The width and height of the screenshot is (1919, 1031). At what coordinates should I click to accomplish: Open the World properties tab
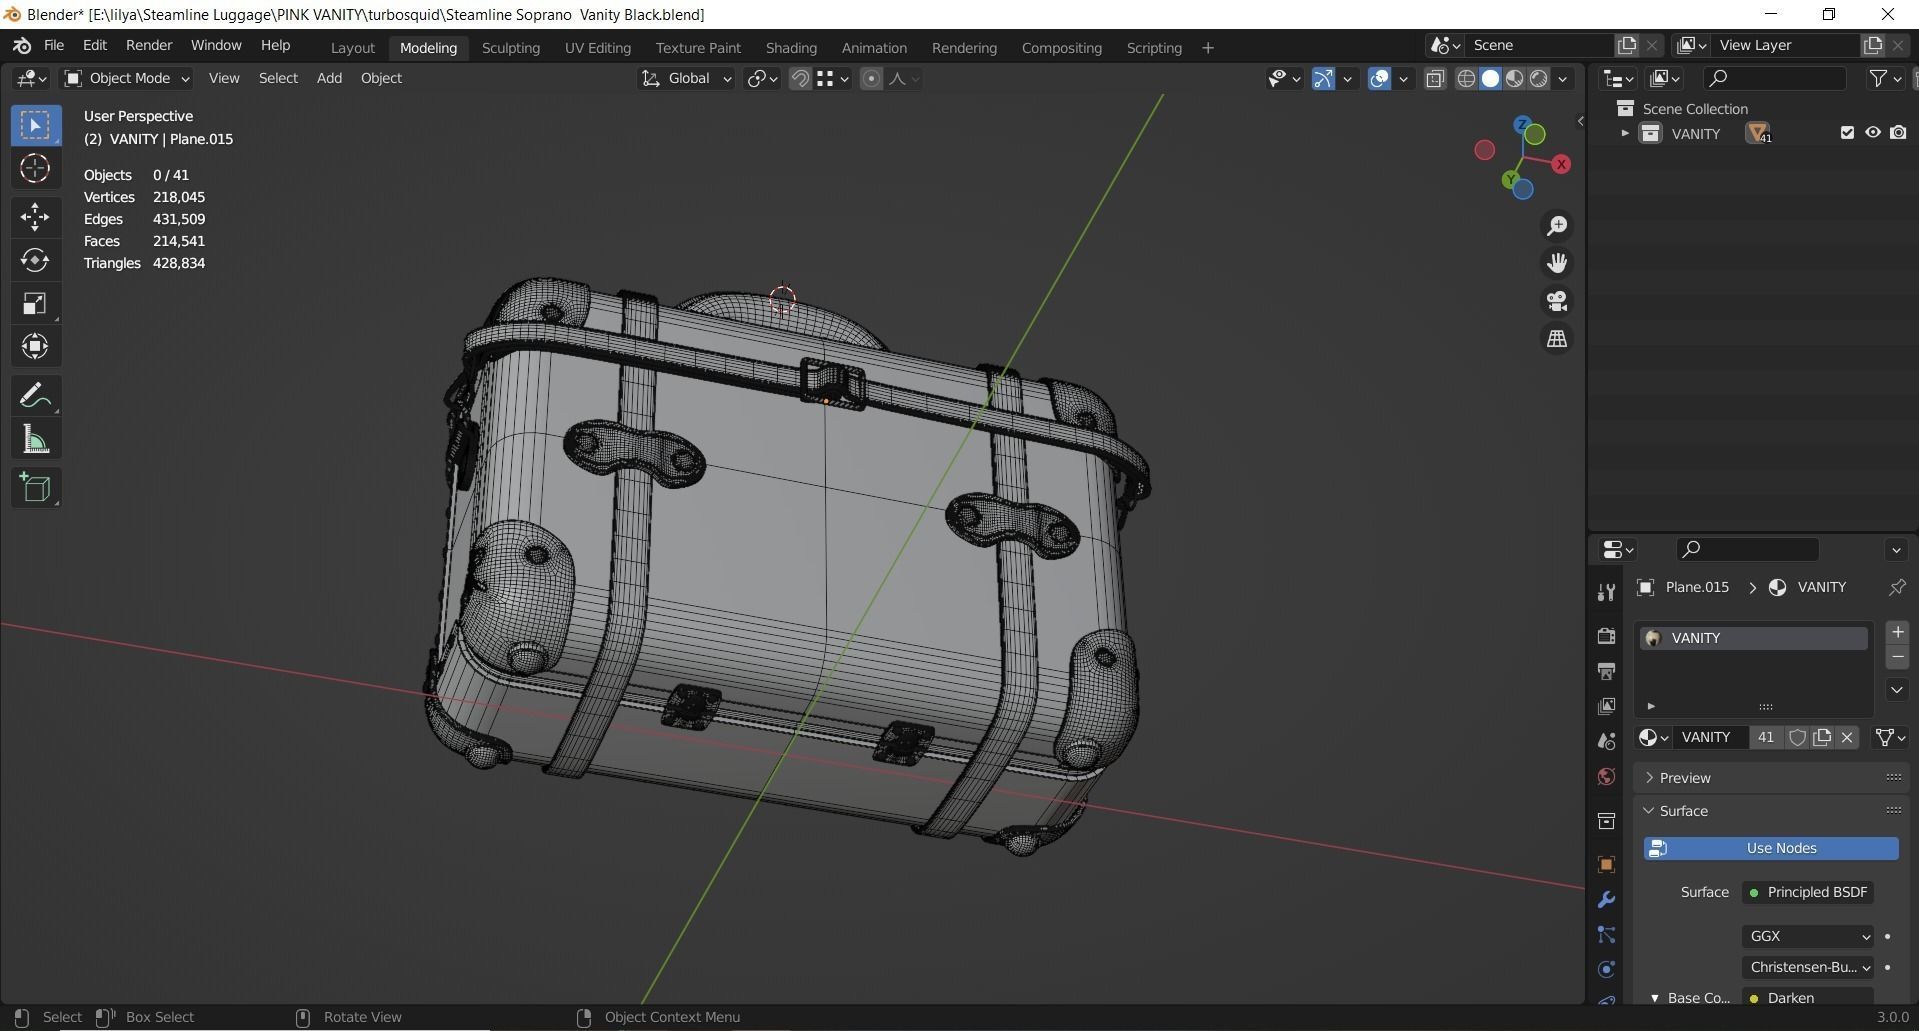coord(1606,777)
